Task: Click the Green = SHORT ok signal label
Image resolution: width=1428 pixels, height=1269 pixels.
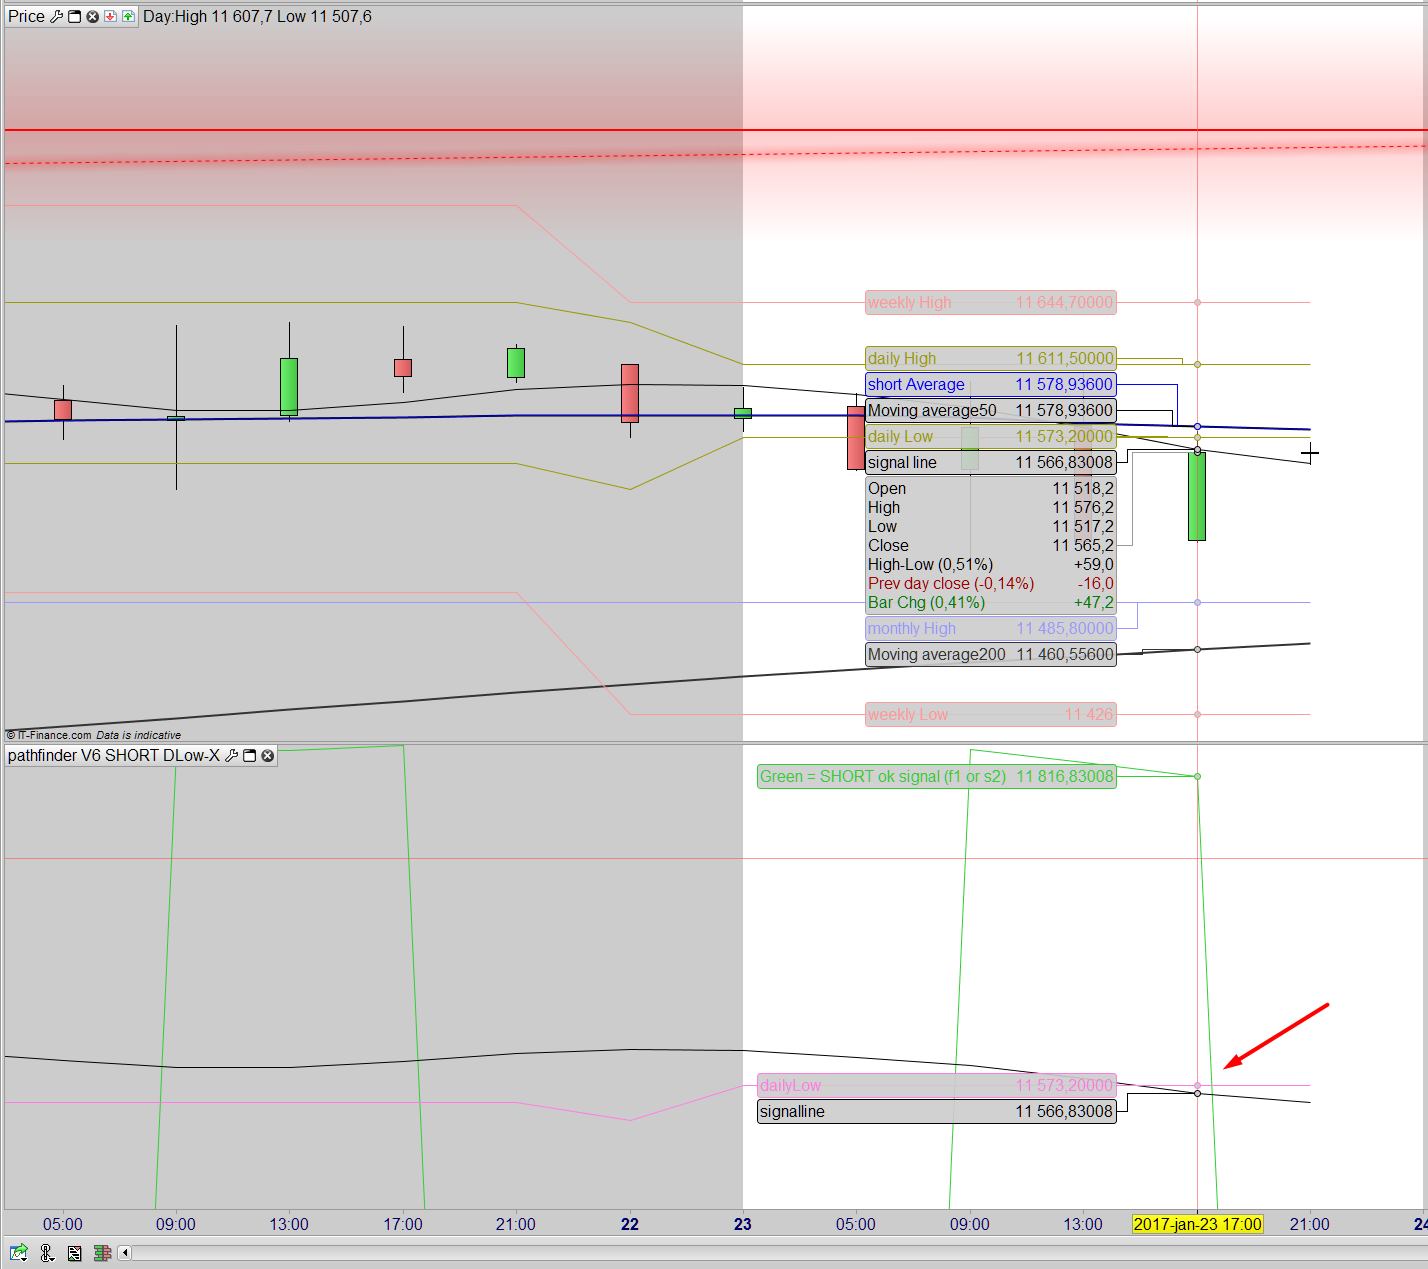Action: coord(936,776)
